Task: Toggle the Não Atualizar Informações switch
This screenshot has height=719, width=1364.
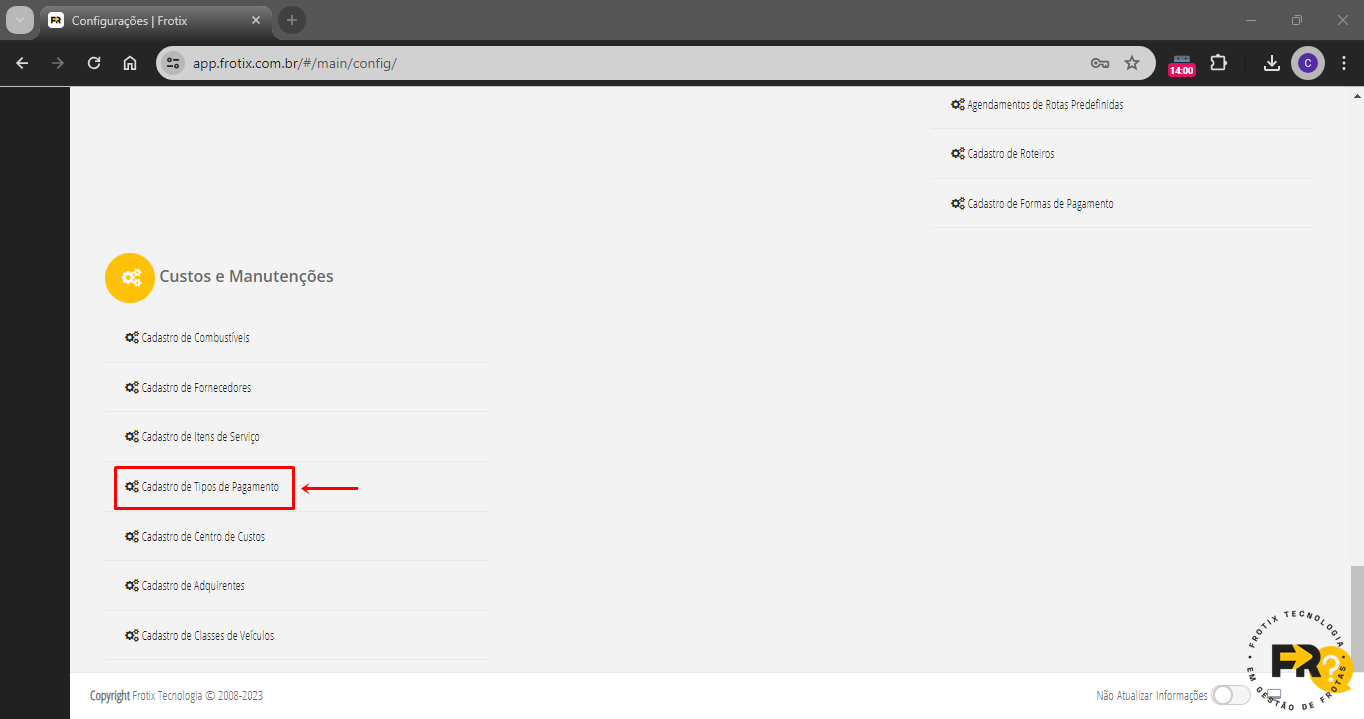Action: (x=1230, y=695)
